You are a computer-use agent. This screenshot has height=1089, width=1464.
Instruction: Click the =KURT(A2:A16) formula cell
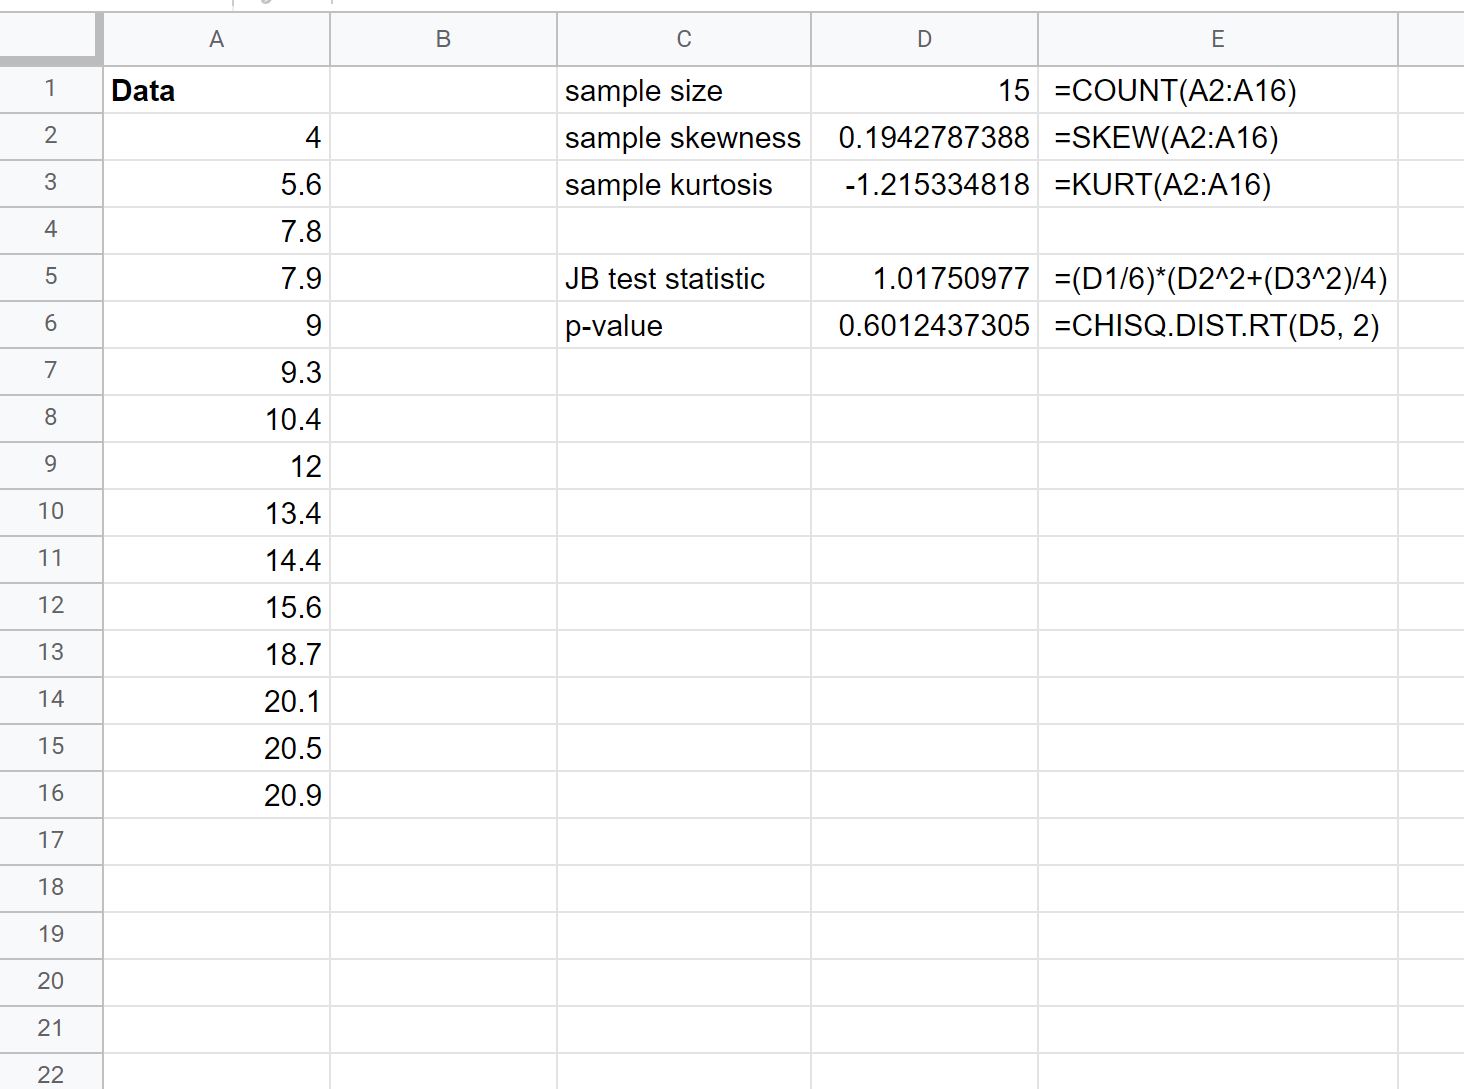(1217, 184)
